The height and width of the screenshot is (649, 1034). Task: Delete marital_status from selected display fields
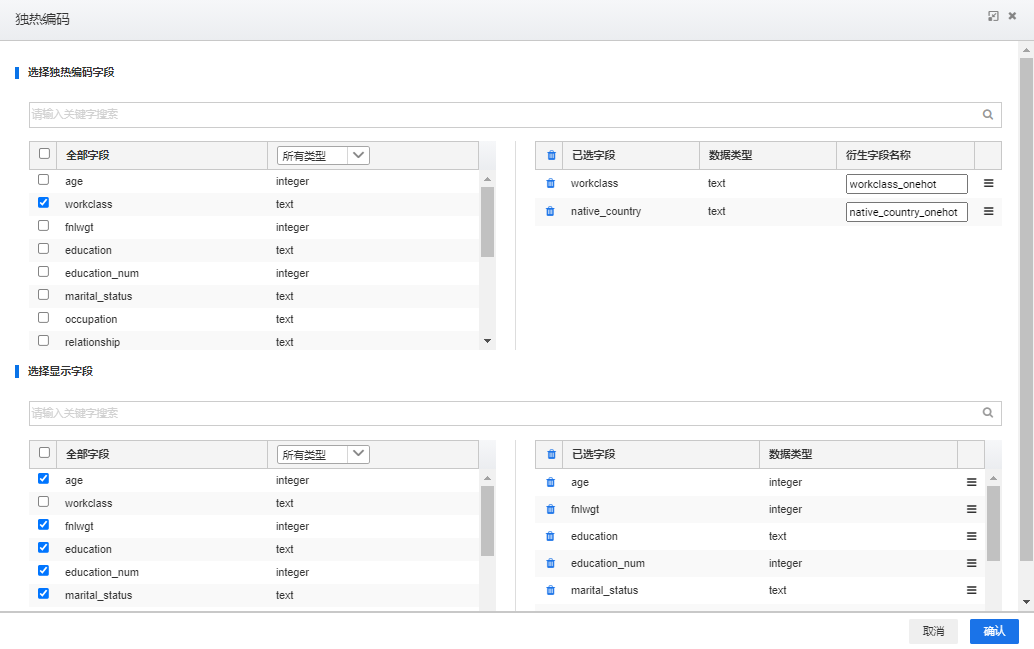551,590
